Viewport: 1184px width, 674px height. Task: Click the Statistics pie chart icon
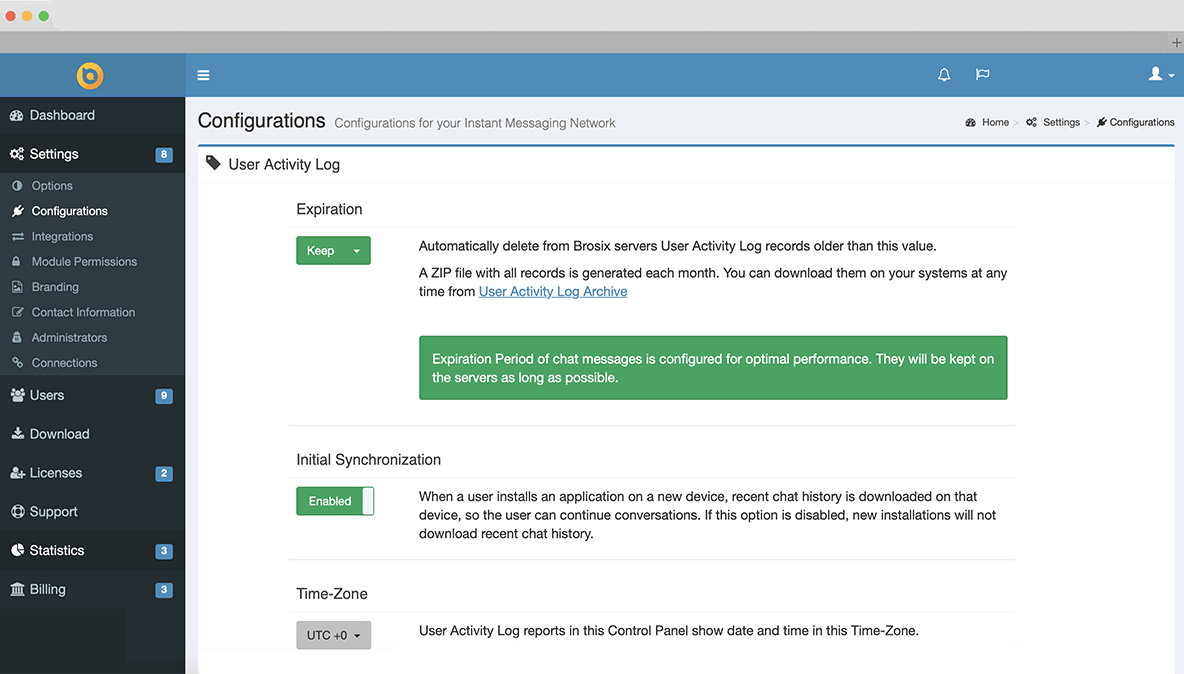17,550
